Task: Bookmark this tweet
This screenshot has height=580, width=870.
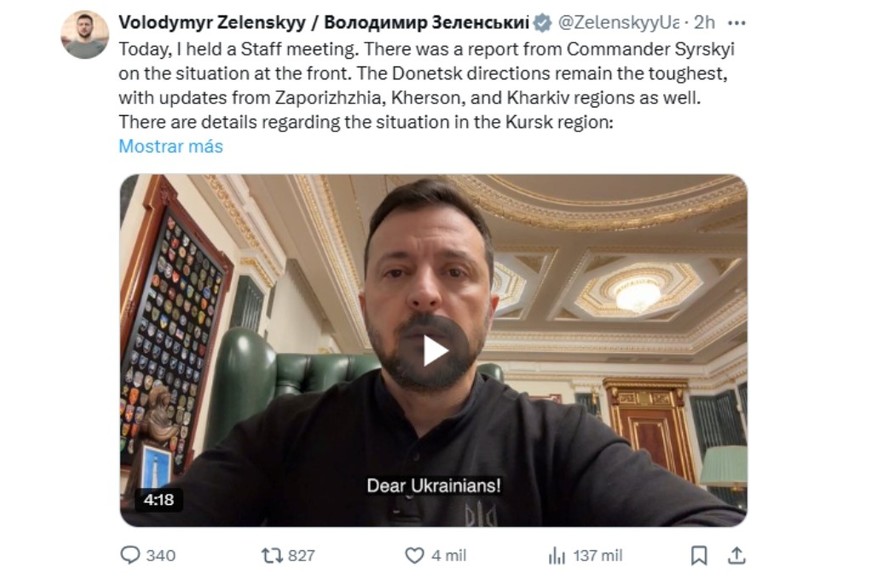Action: tap(699, 555)
